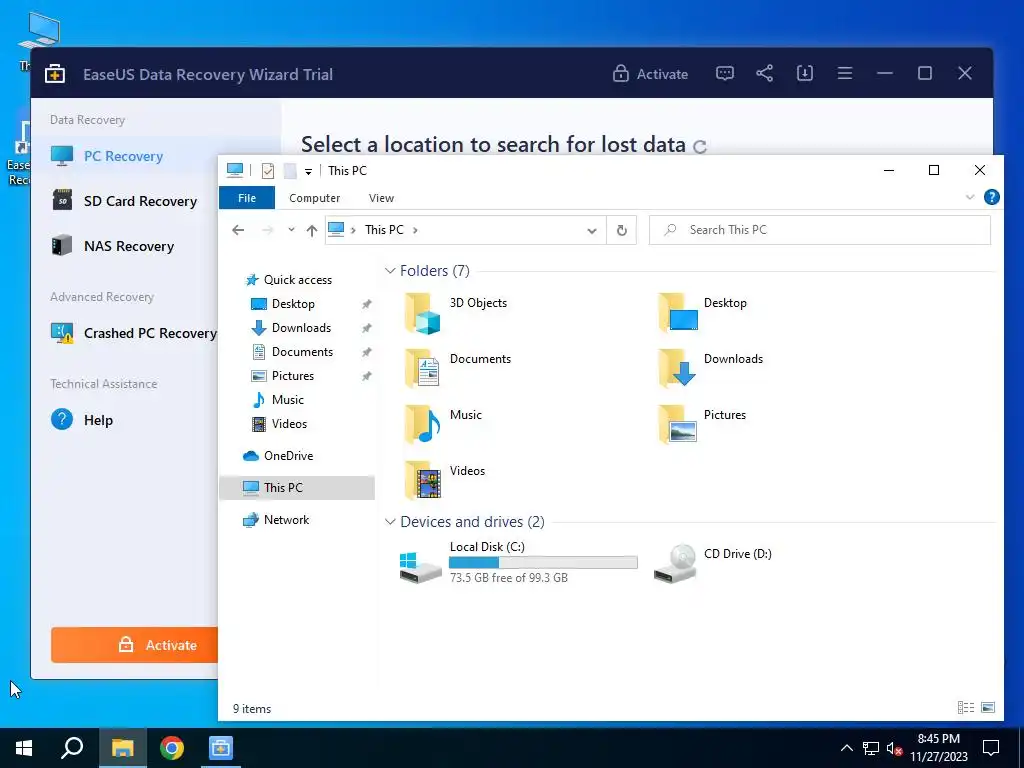Select SD Card Recovery in EaseUS sidebar

124,201
